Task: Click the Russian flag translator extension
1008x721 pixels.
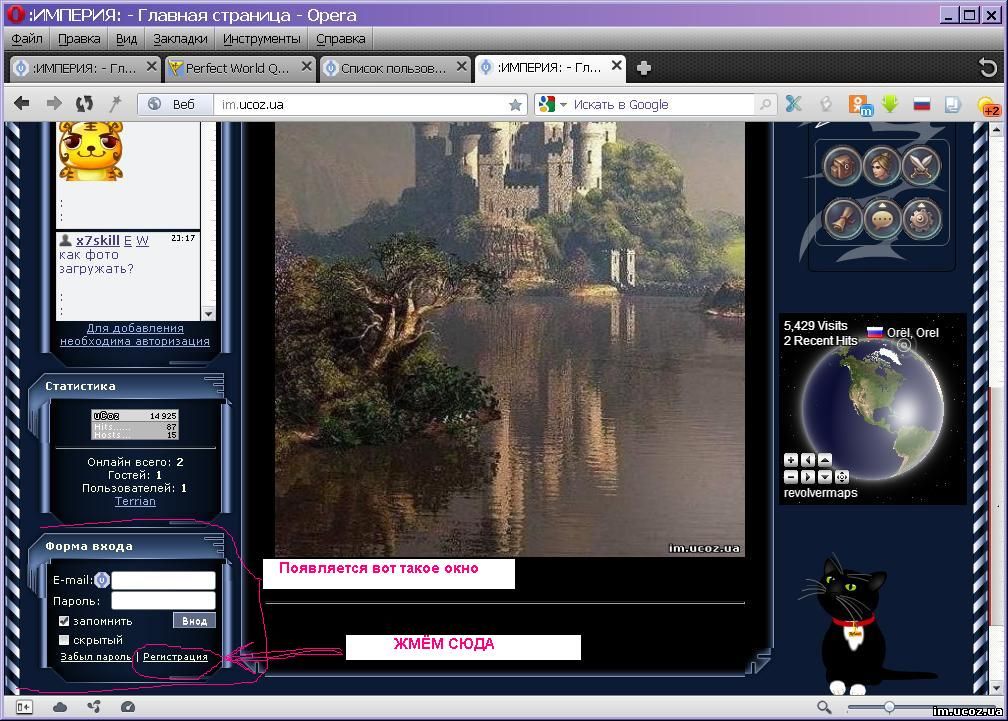Action: [922, 104]
